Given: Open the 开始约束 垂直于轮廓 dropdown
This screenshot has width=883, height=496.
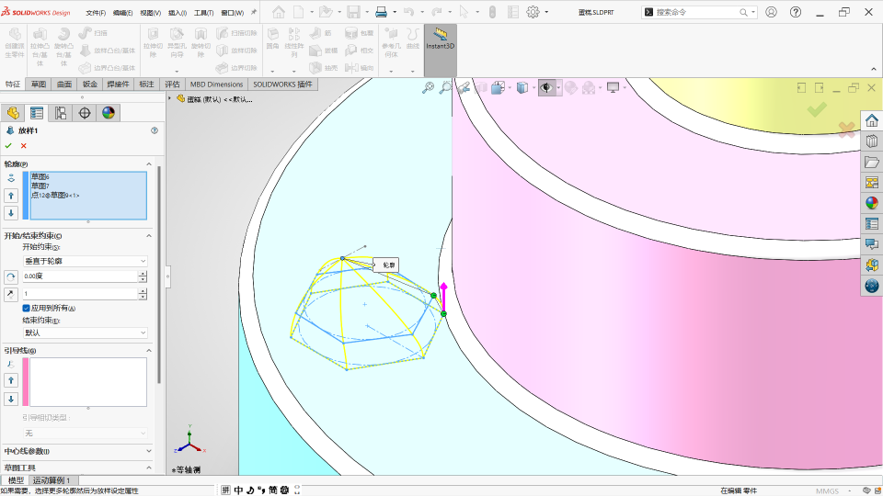Looking at the screenshot, I should tap(85, 261).
